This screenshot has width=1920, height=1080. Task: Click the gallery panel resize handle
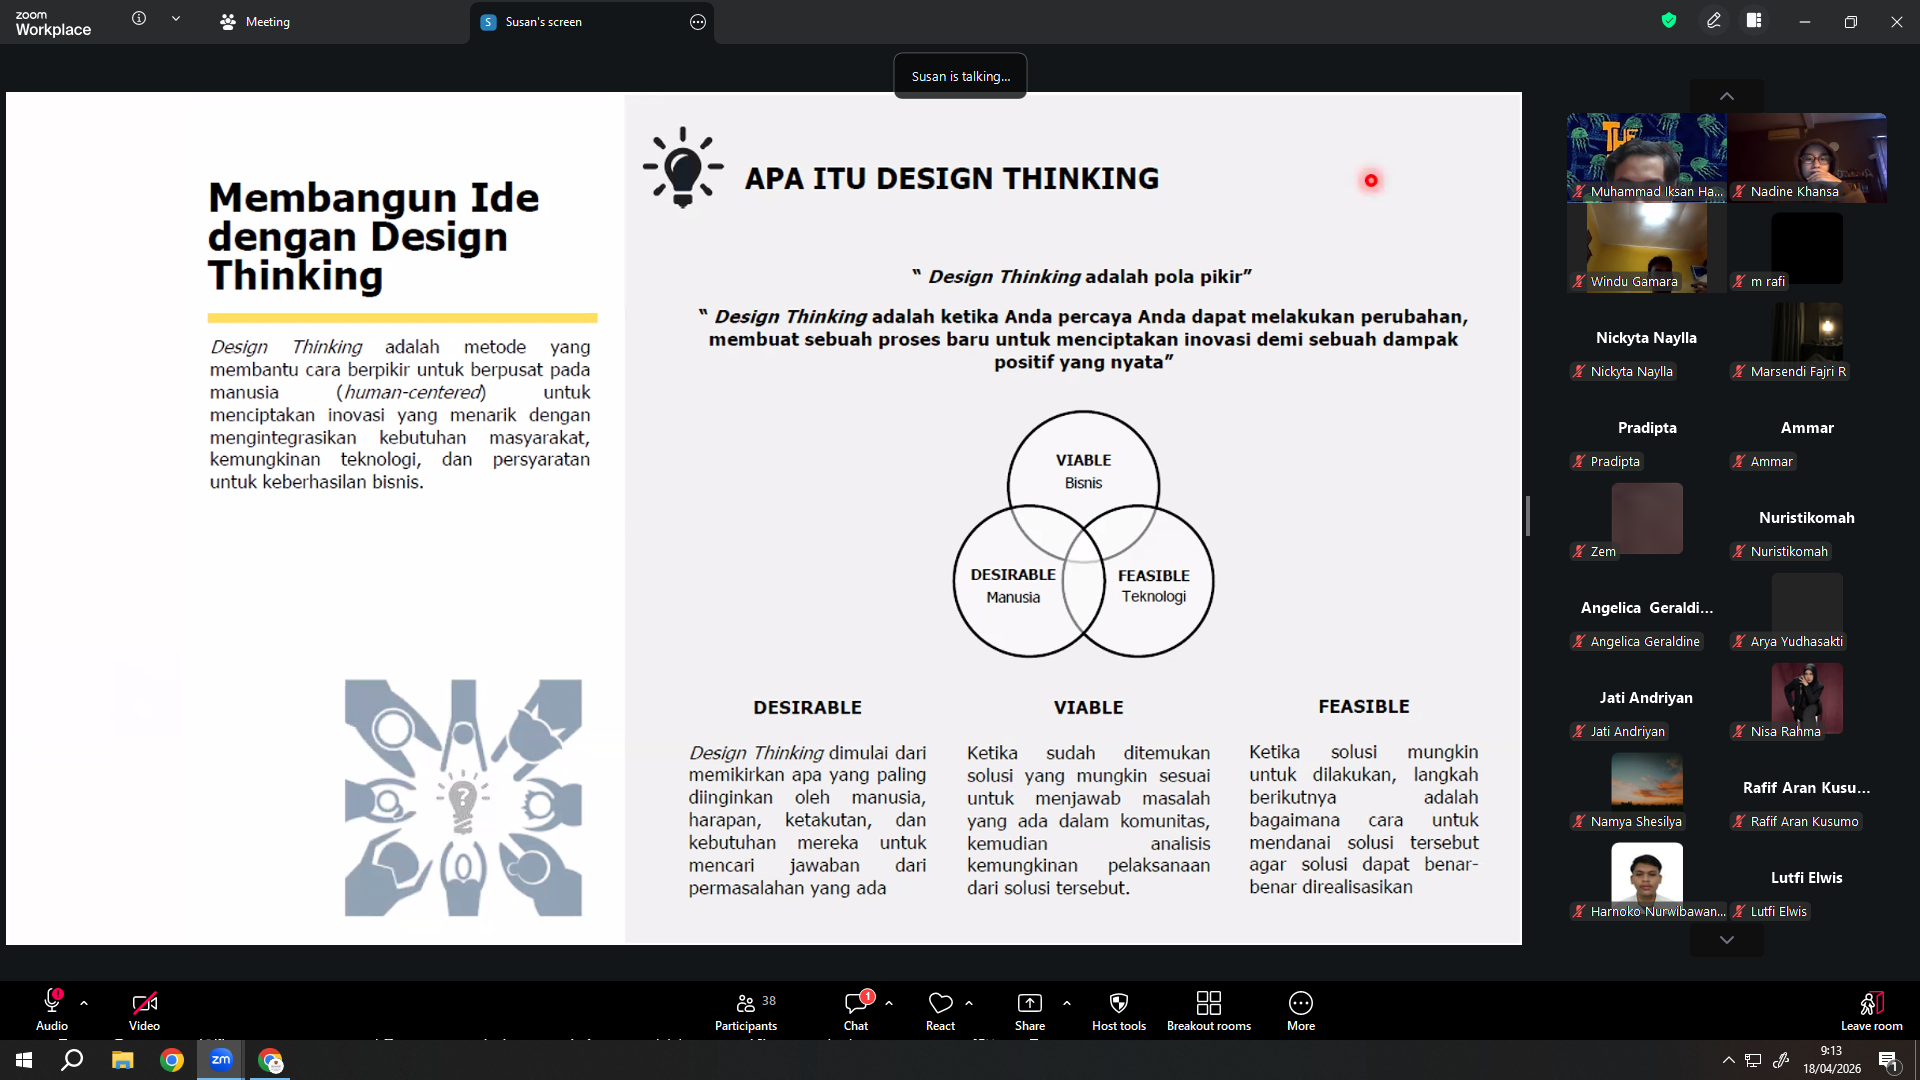coord(1528,516)
